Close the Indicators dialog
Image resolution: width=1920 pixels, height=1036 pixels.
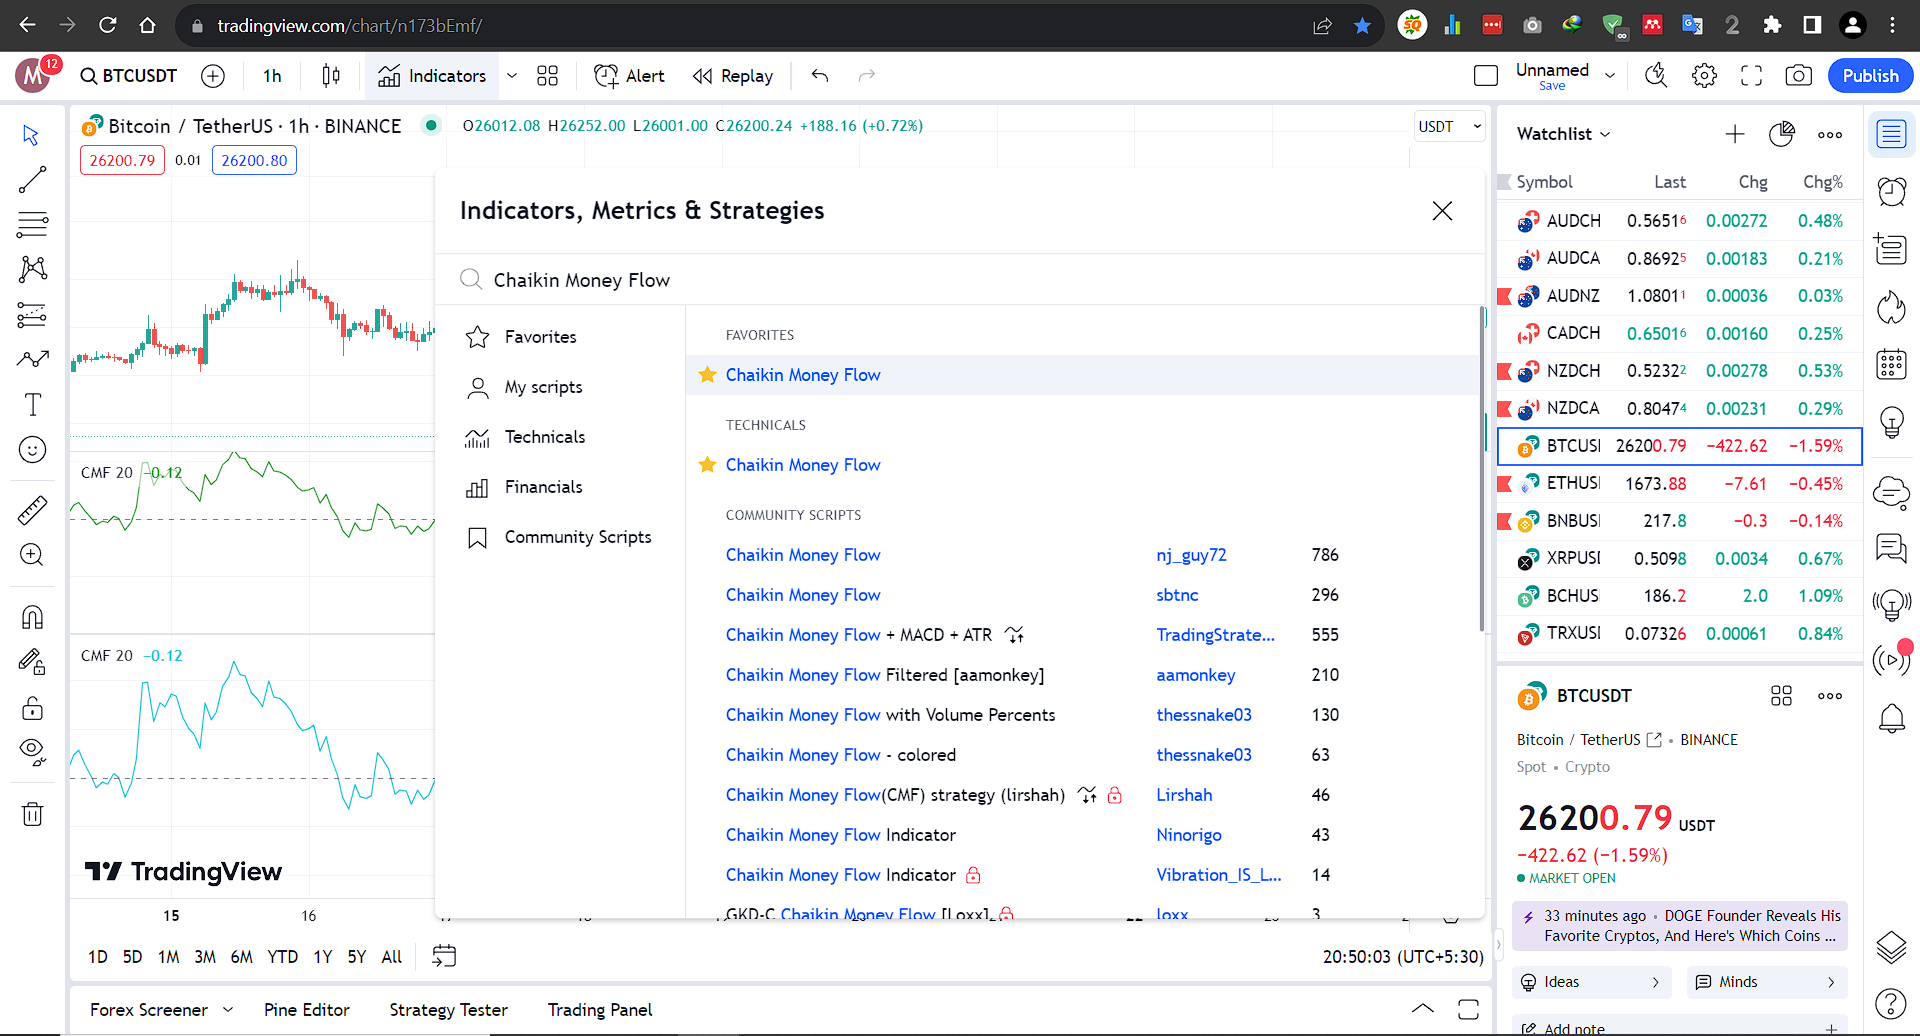(1442, 211)
